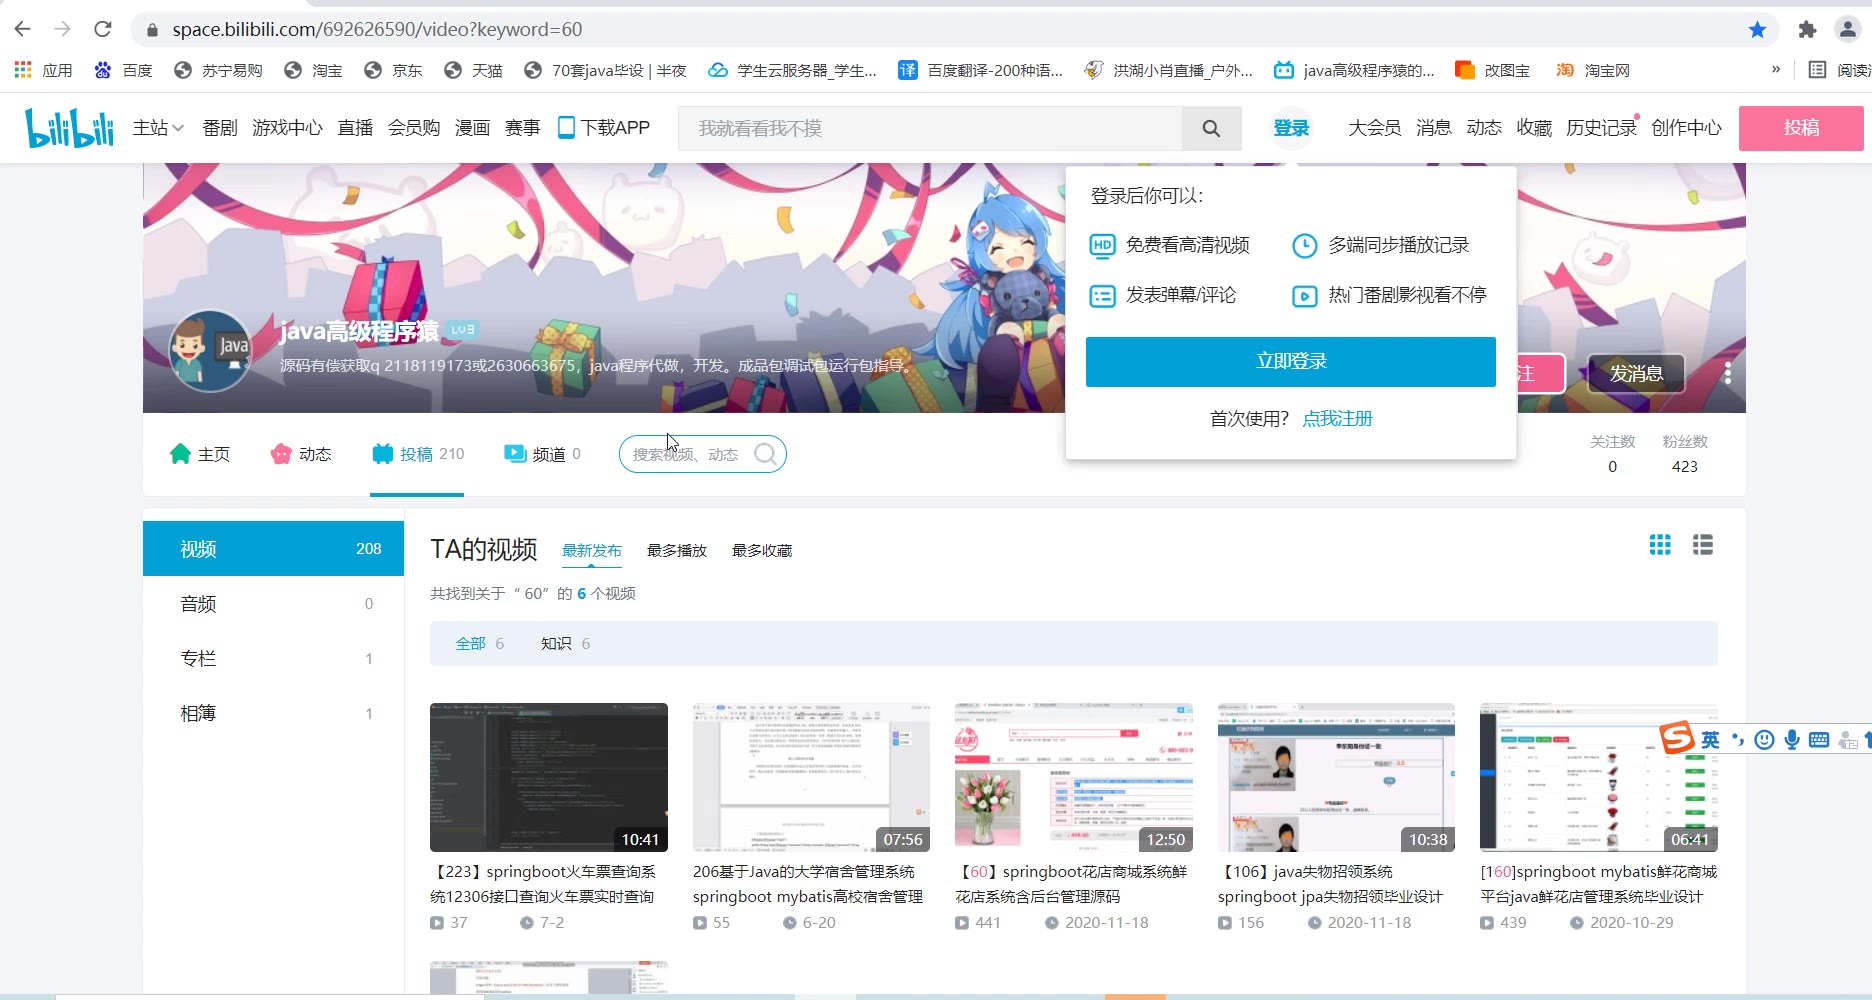1872x1000 pixels.
Task: Open 改图宝 bookmark
Action: pos(1493,70)
